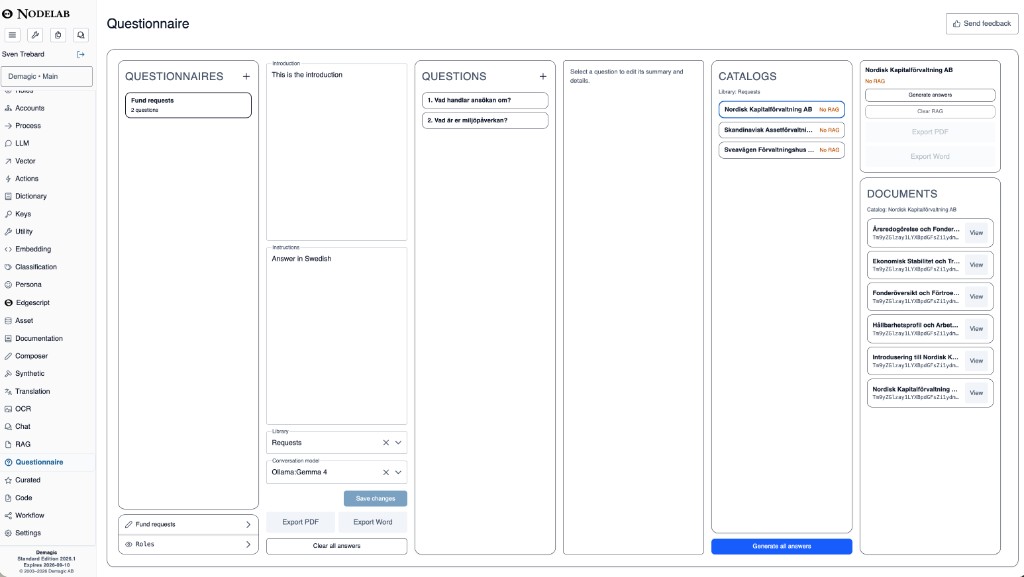Click Save changes button

376,499
